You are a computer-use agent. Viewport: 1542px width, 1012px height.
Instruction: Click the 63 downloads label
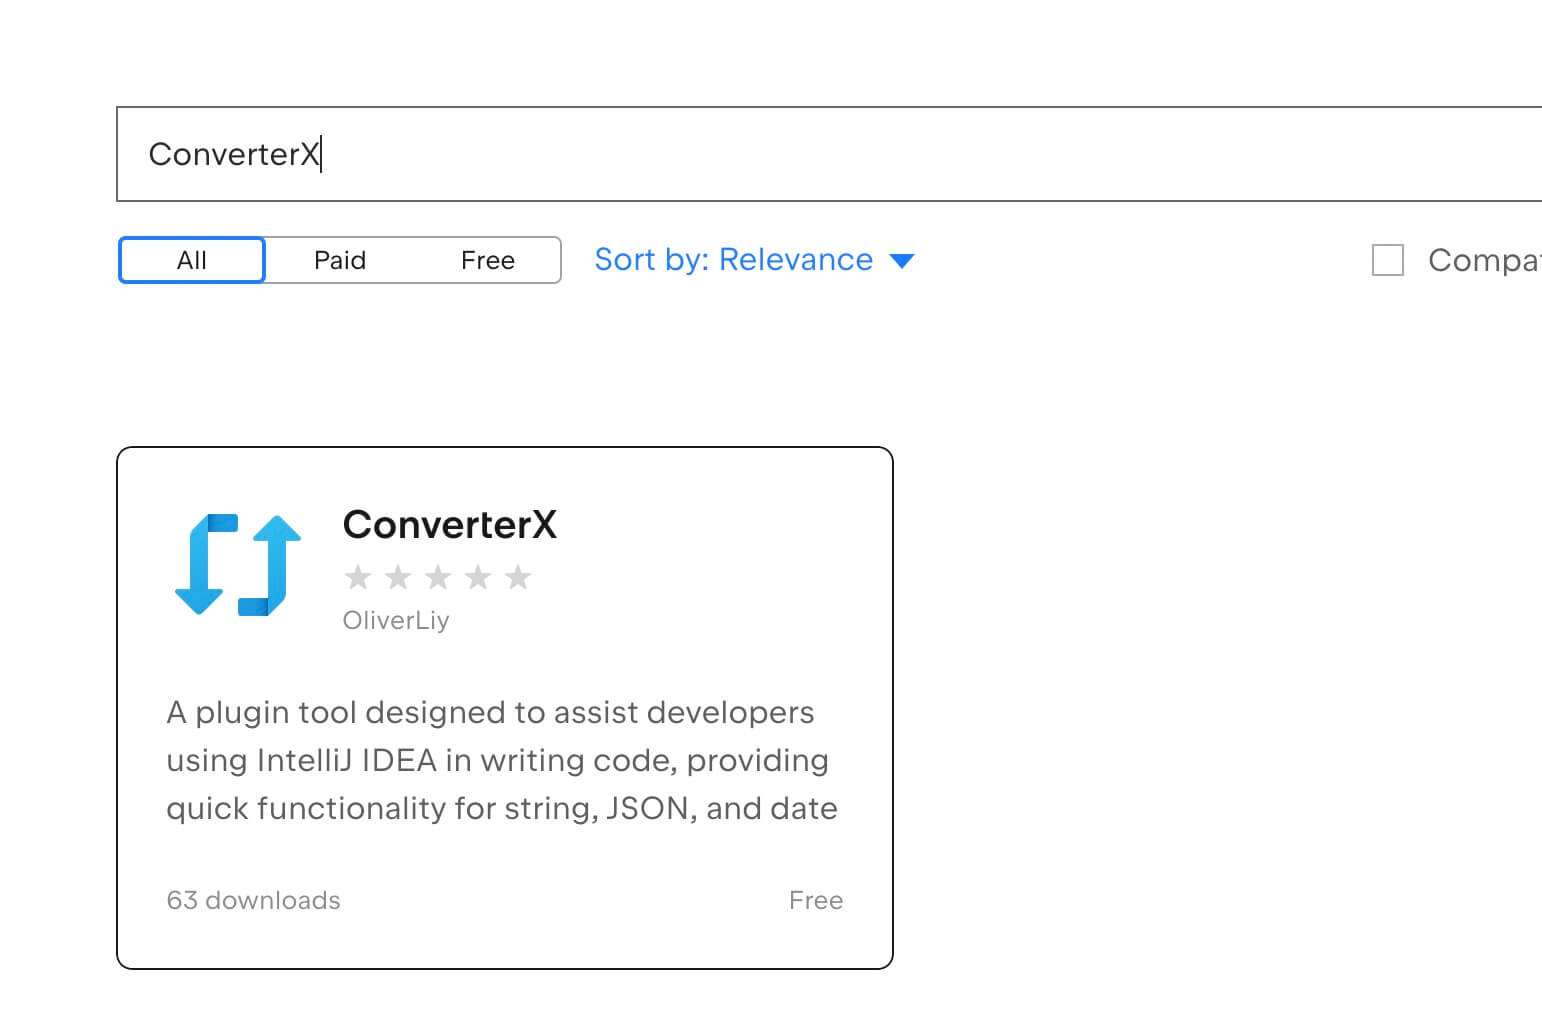(x=253, y=900)
